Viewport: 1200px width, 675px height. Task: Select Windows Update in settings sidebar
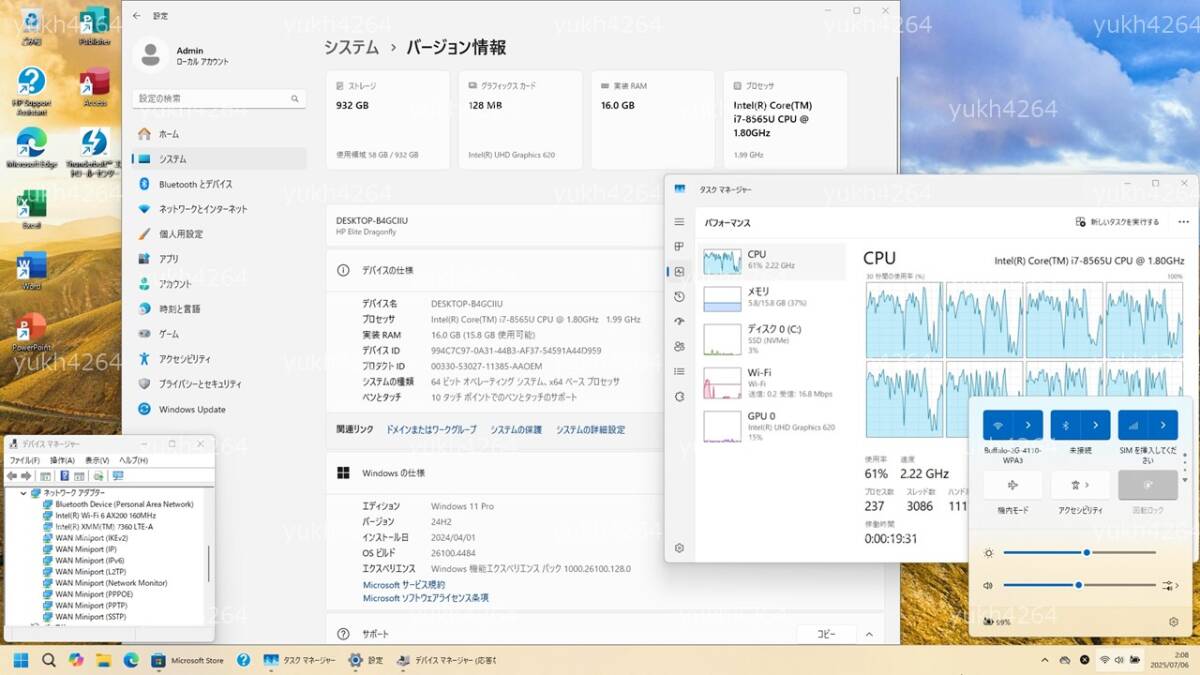(x=191, y=409)
